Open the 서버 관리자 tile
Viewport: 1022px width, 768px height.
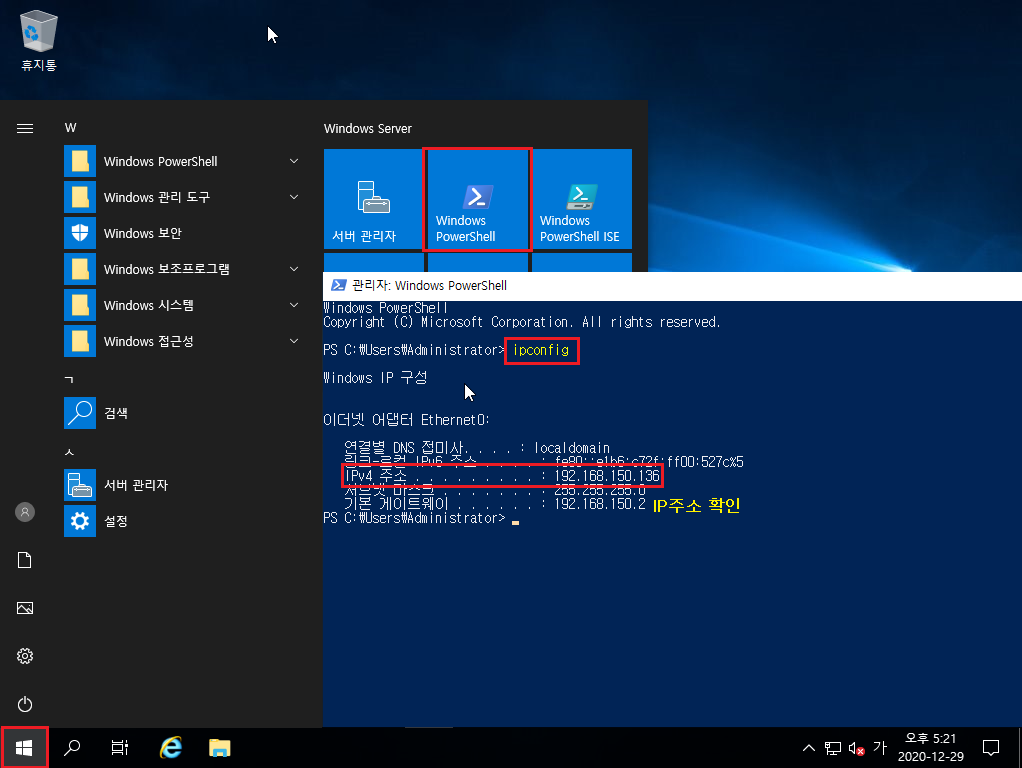click(373, 199)
